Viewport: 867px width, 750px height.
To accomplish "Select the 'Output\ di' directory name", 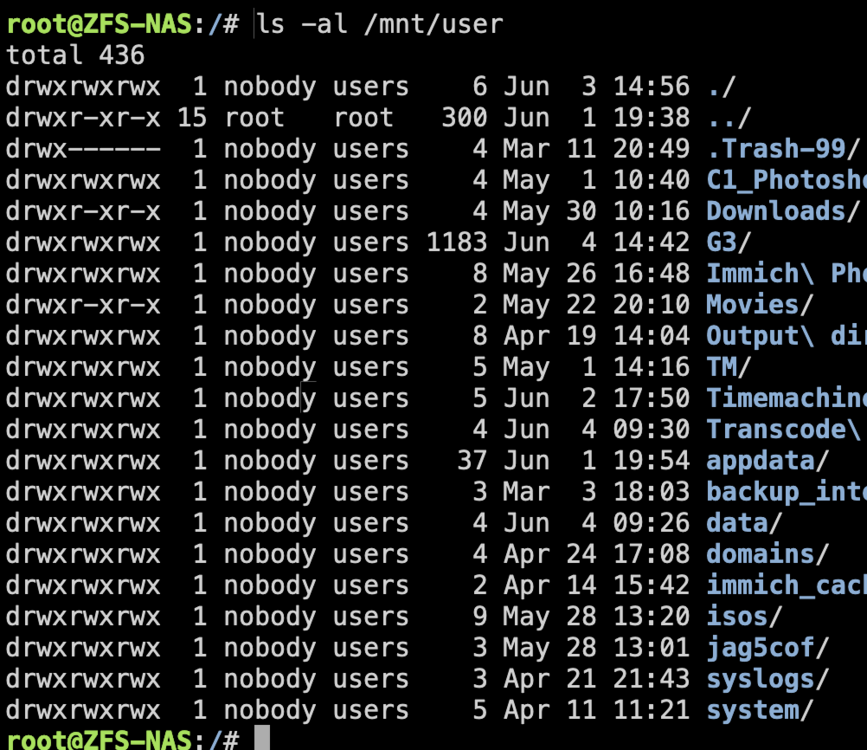I will click(787, 336).
